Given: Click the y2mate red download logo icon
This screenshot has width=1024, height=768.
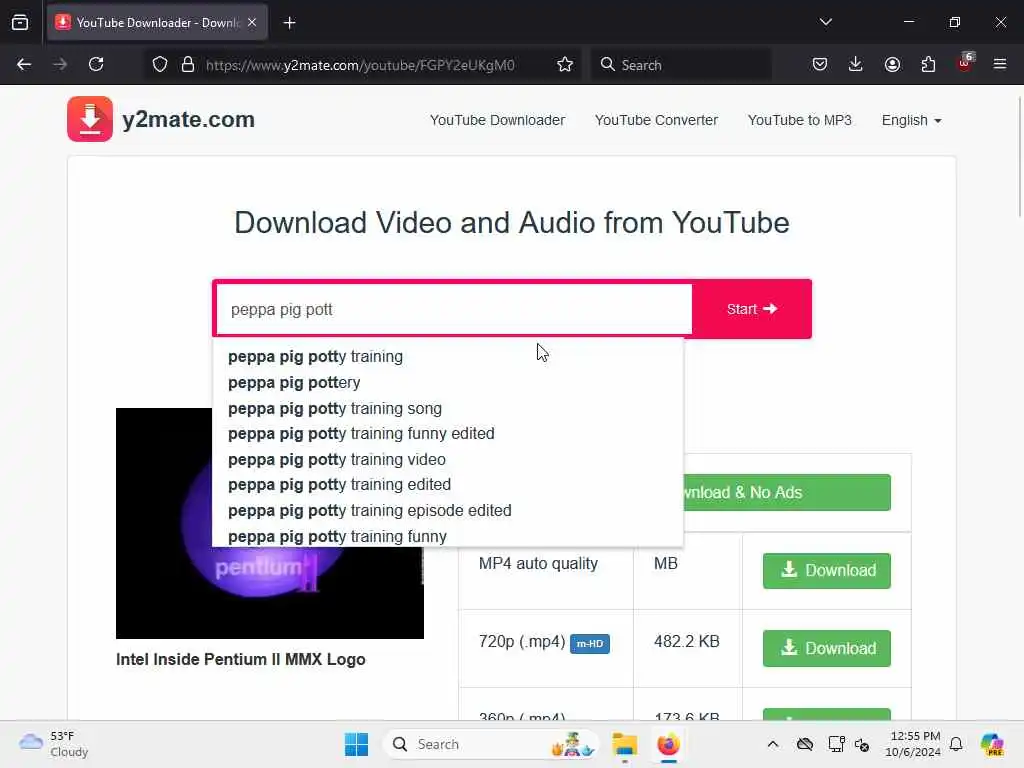Looking at the screenshot, I should tap(90, 119).
